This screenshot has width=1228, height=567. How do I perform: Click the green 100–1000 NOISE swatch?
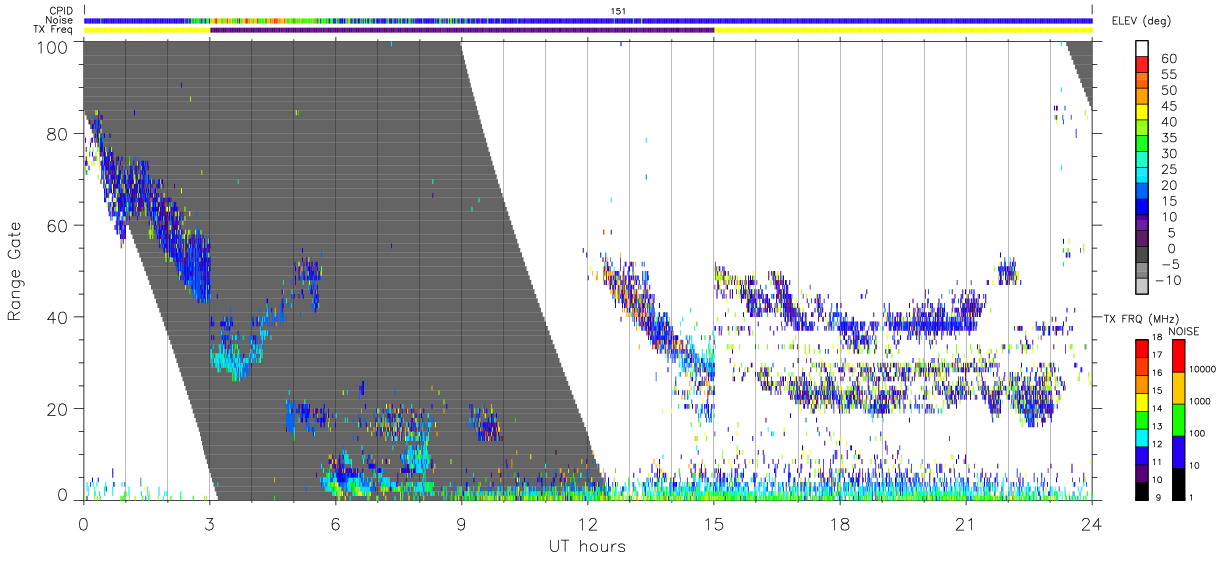point(1178,419)
